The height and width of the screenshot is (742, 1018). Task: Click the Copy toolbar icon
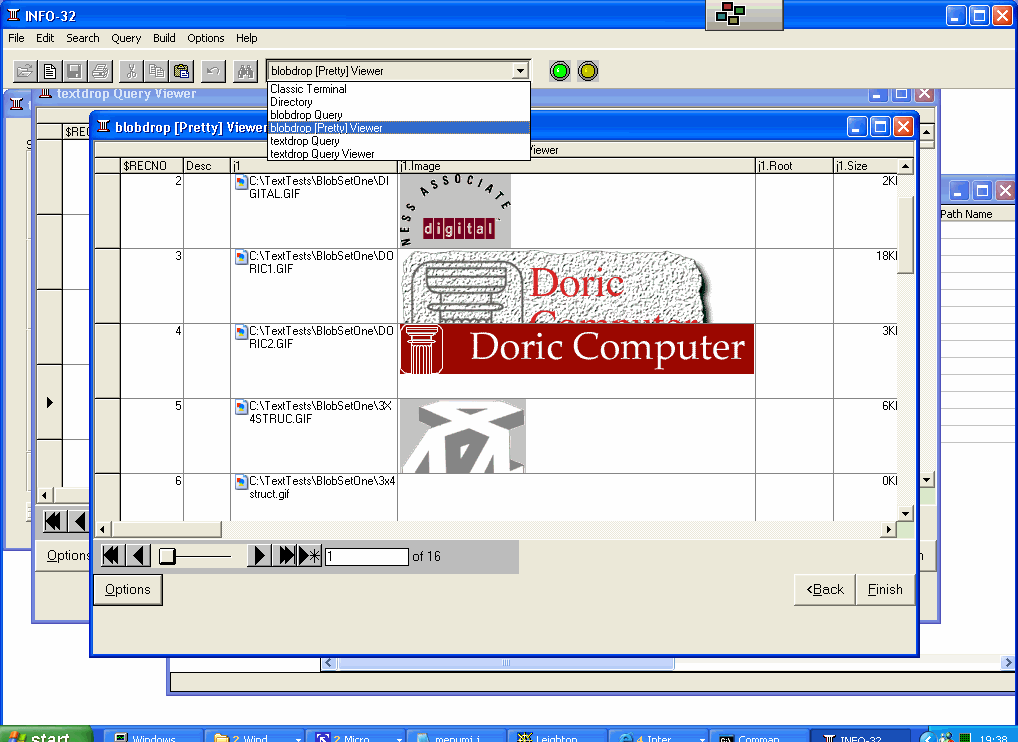156,71
